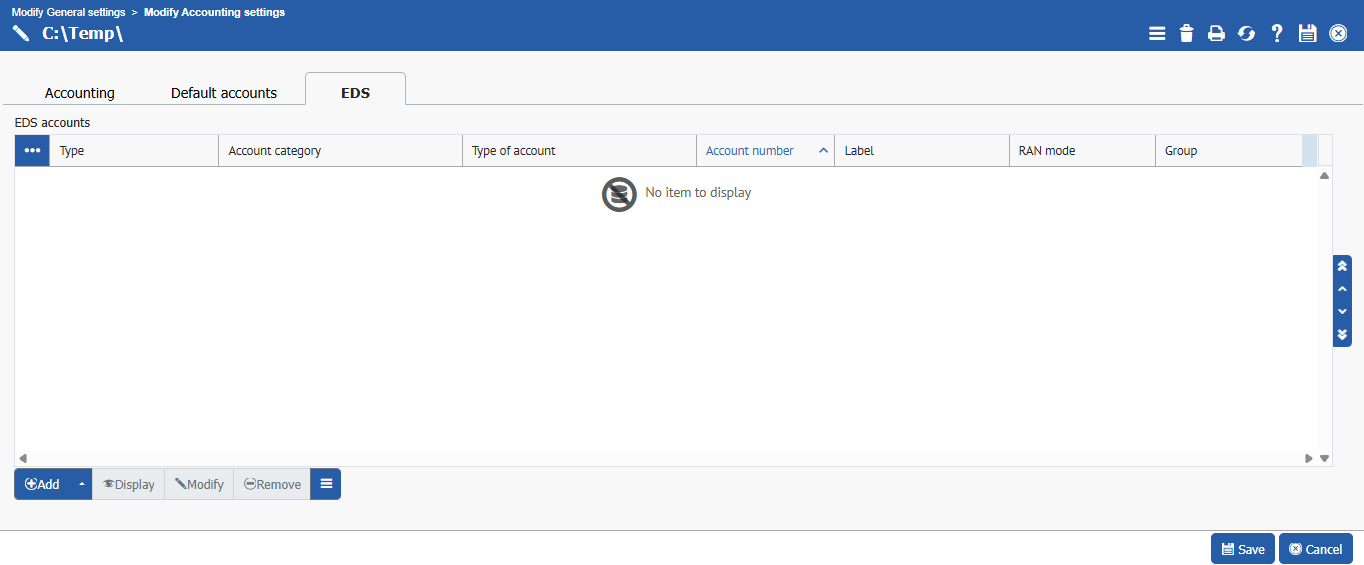
Task: Switch to the Default accounts tab
Action: pos(224,93)
